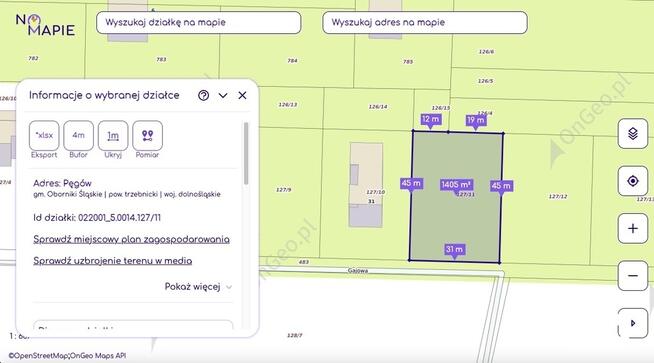
Task: Activate the Pomiar measurement tool
Action: (x=147, y=136)
